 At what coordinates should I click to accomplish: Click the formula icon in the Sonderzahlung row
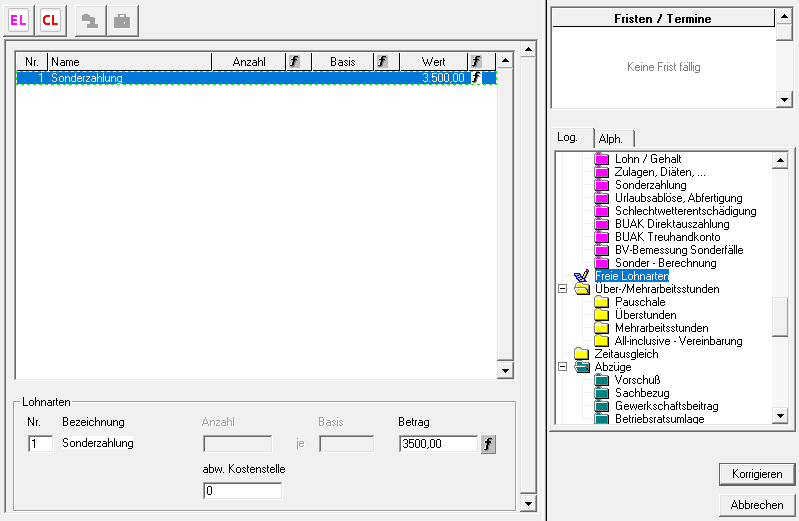pyautogui.click(x=476, y=77)
